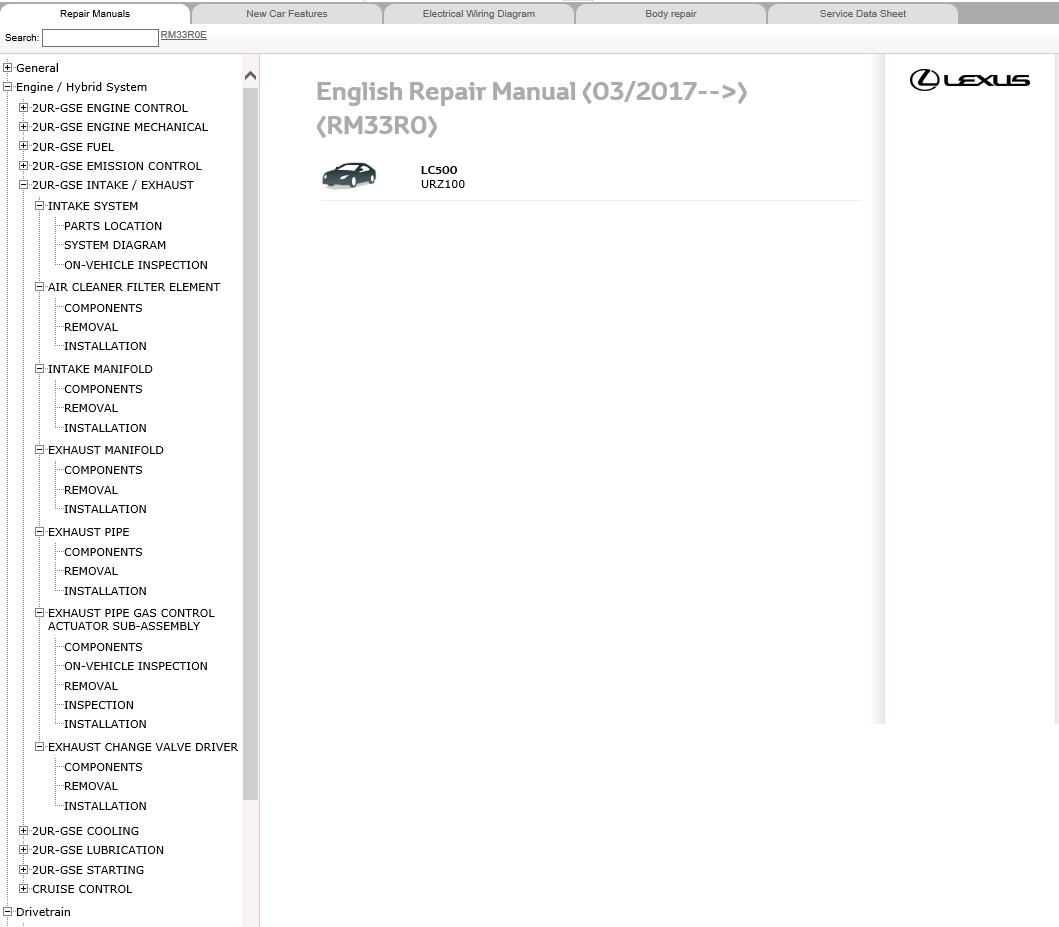Click the Lexus logo
The width and height of the screenshot is (1059, 927).
969,80
